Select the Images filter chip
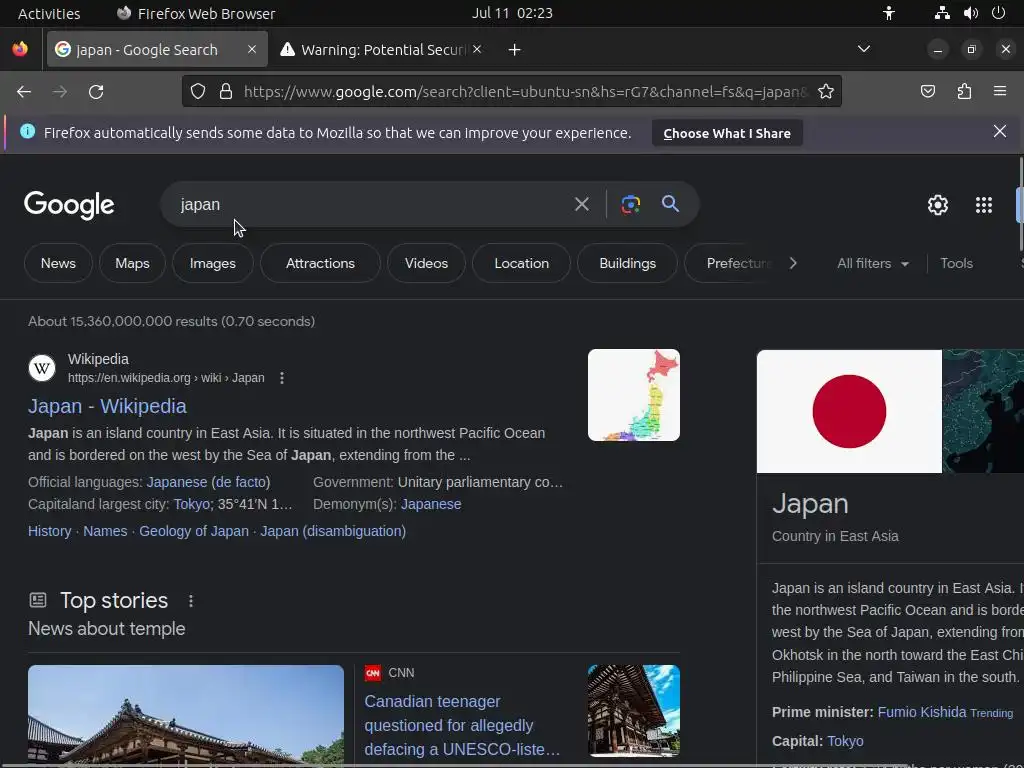The width and height of the screenshot is (1024, 768). tap(213, 263)
